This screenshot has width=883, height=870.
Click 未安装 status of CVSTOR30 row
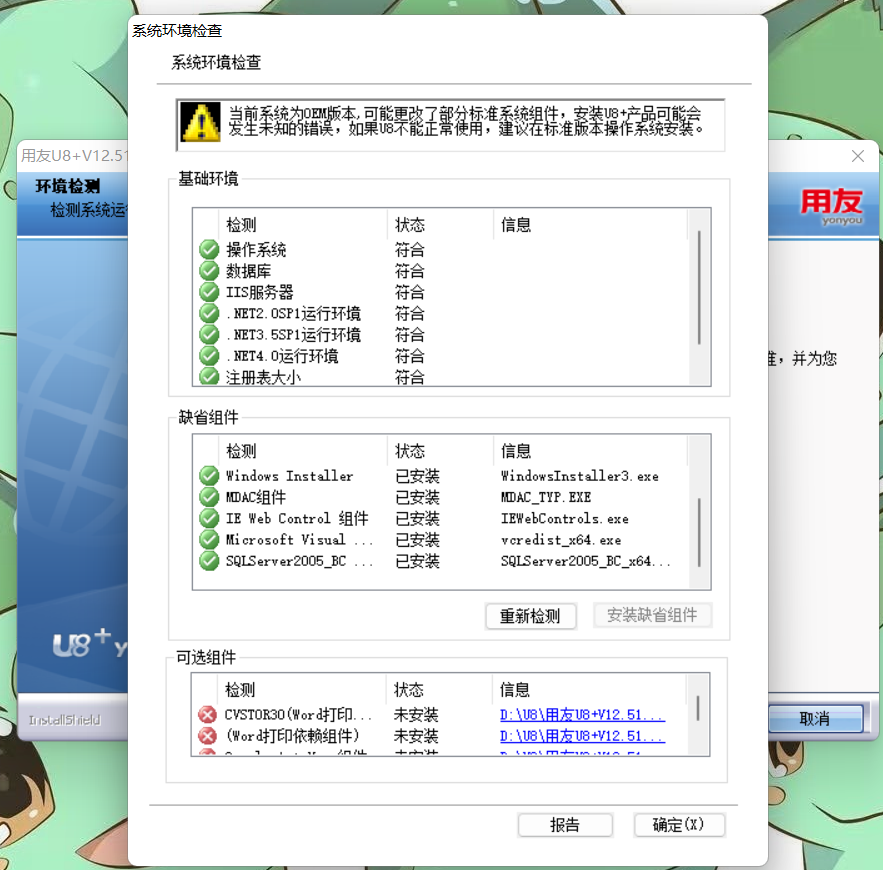pyautogui.click(x=416, y=715)
